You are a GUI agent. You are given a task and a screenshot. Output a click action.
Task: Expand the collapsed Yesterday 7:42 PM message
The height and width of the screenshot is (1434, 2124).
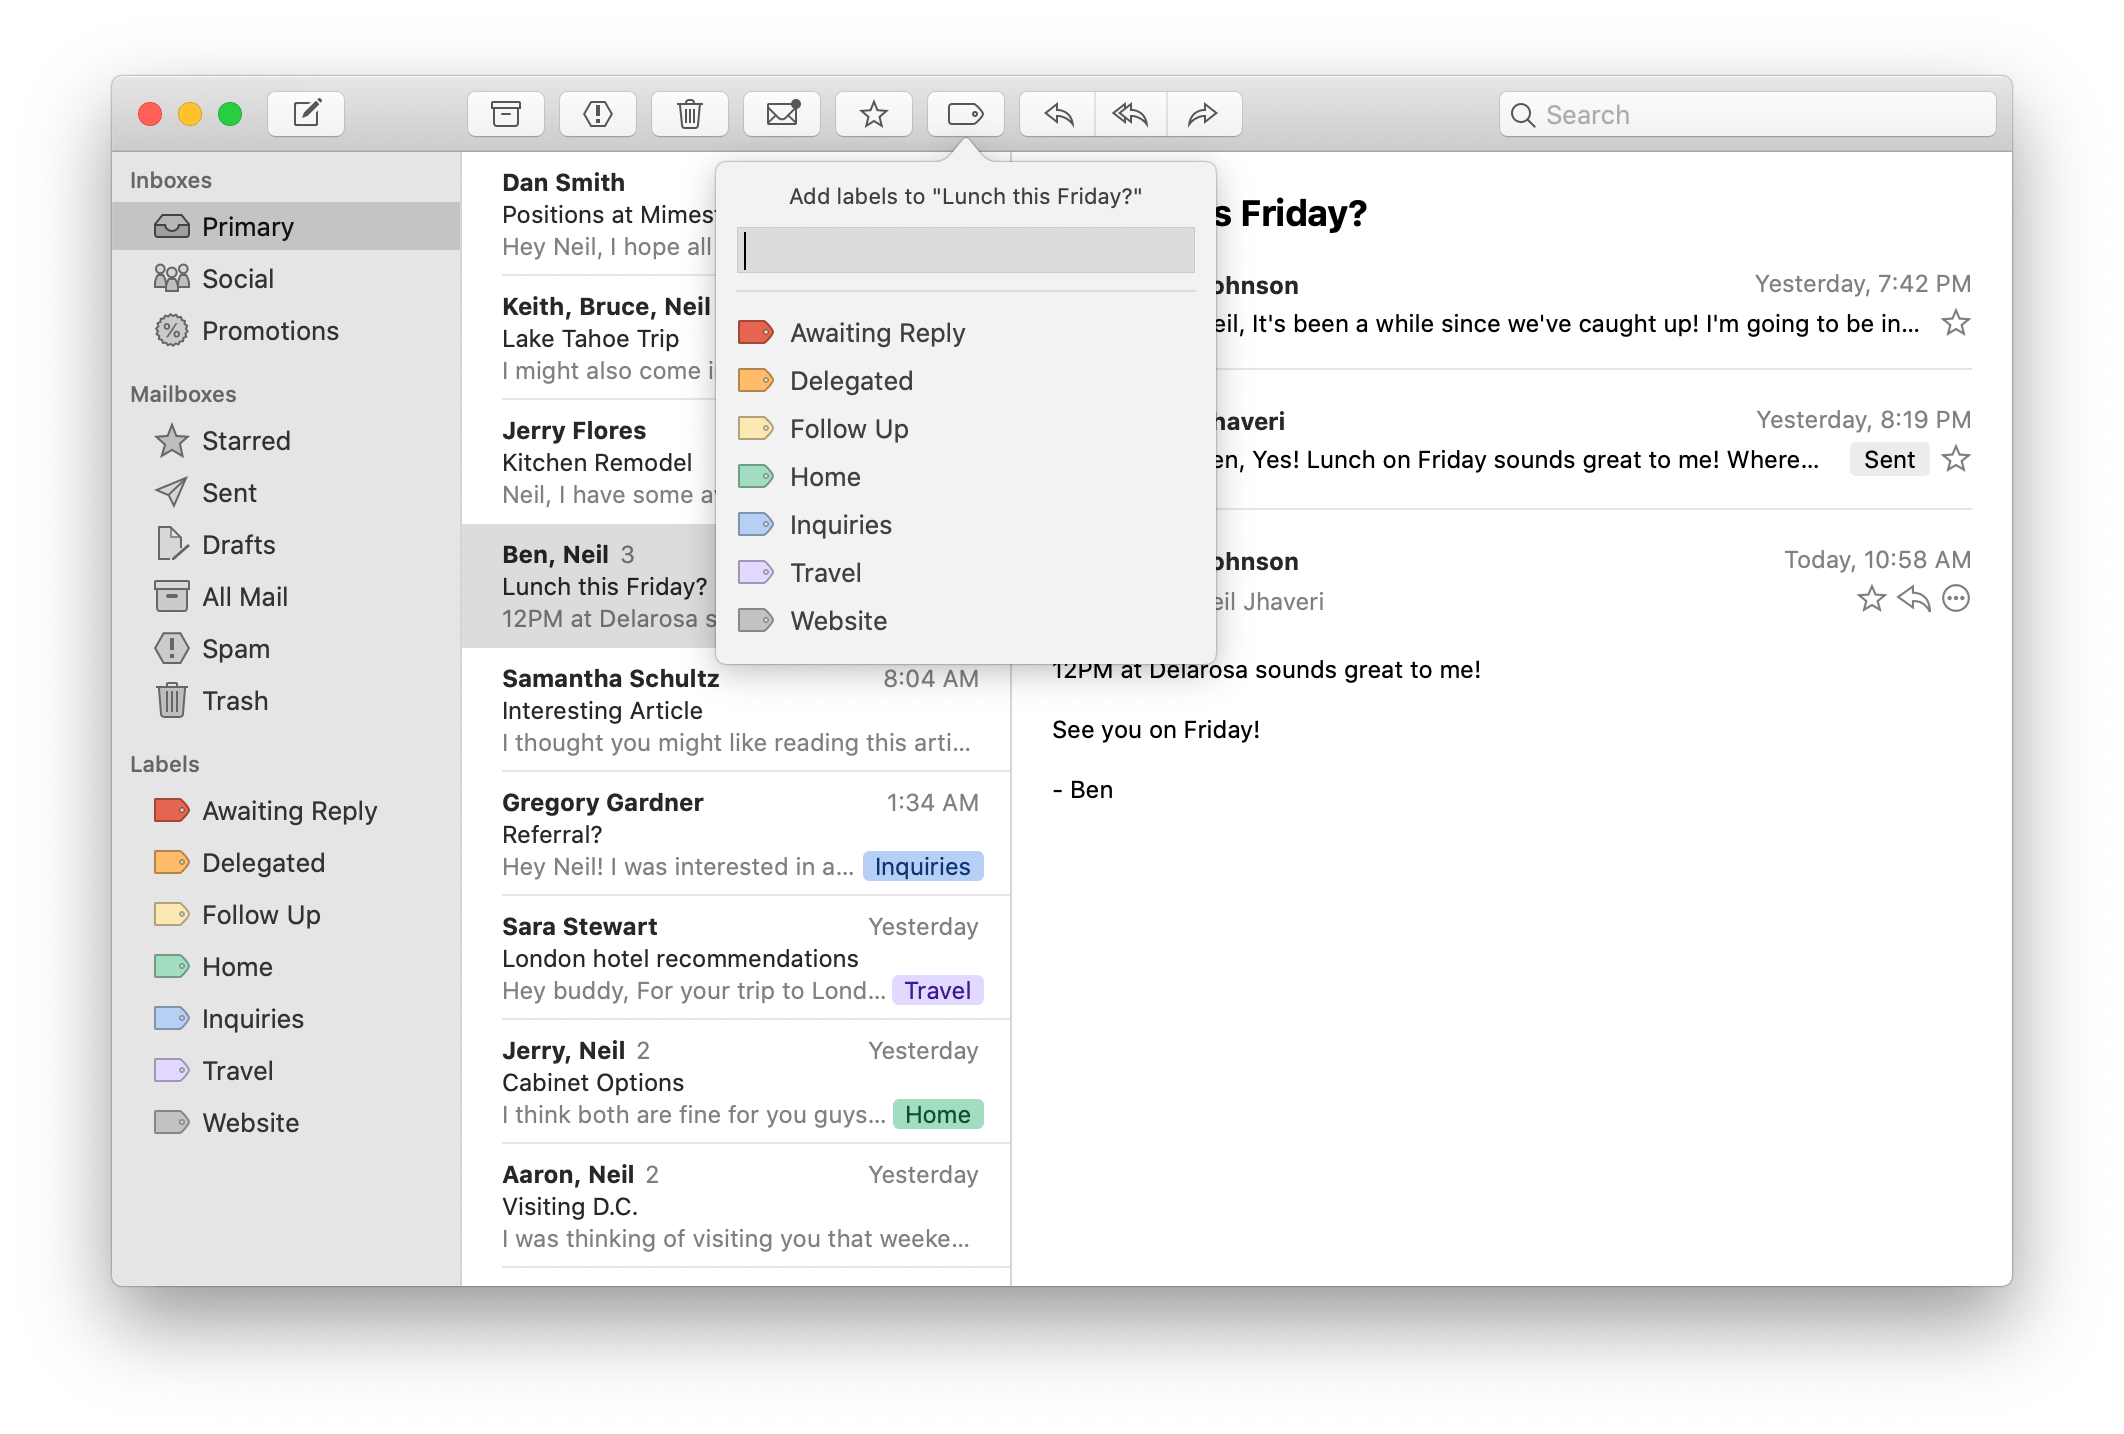tap(1594, 304)
